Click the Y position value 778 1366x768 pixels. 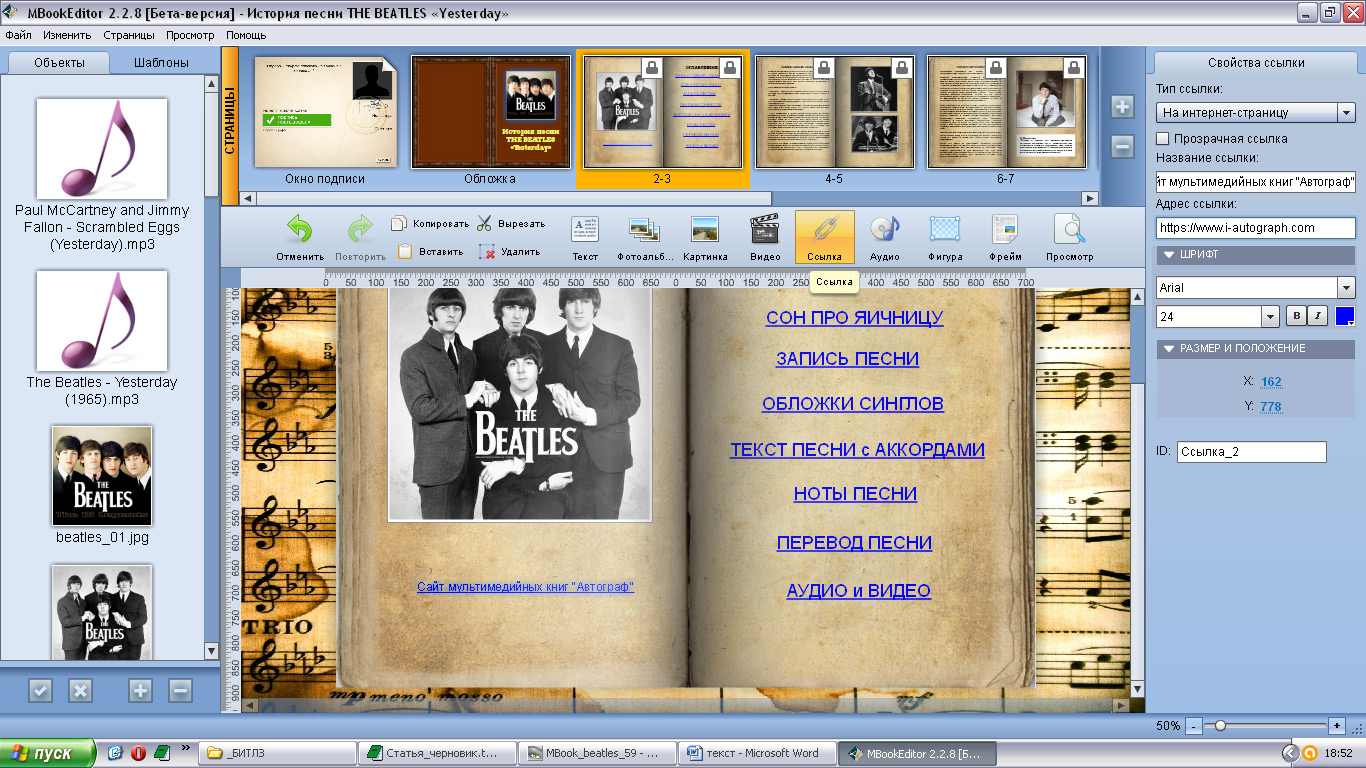(x=1271, y=406)
